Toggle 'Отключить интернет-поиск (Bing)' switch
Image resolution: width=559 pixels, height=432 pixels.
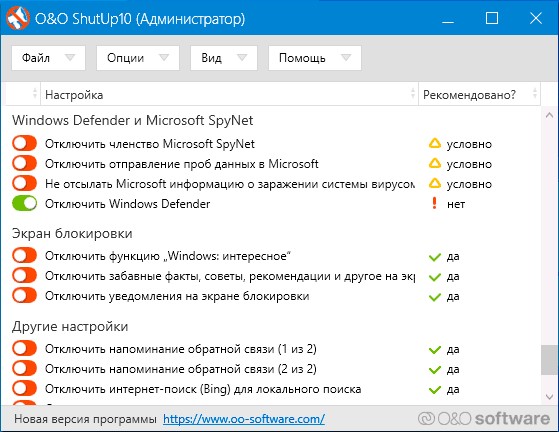pyautogui.click(x=25, y=389)
